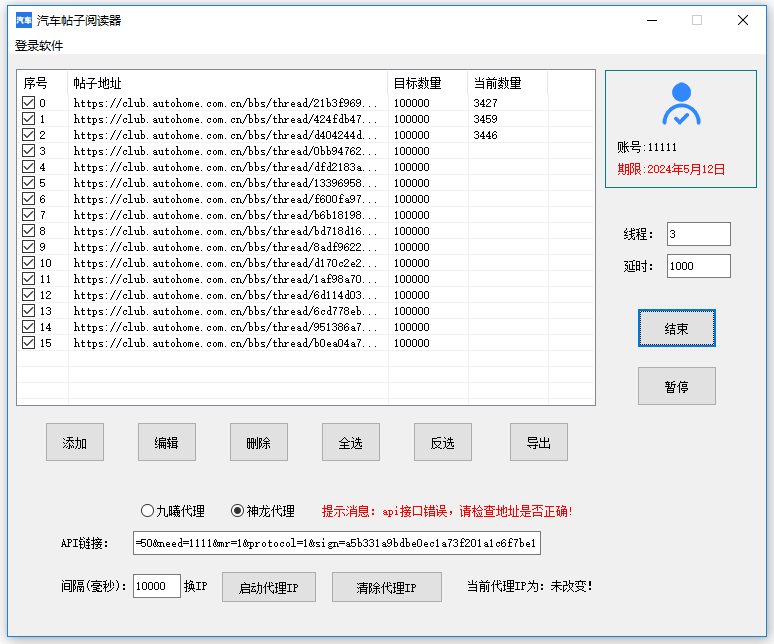Focus the 间隔(毫秒) input field
The image size is (774, 644).
[156, 586]
